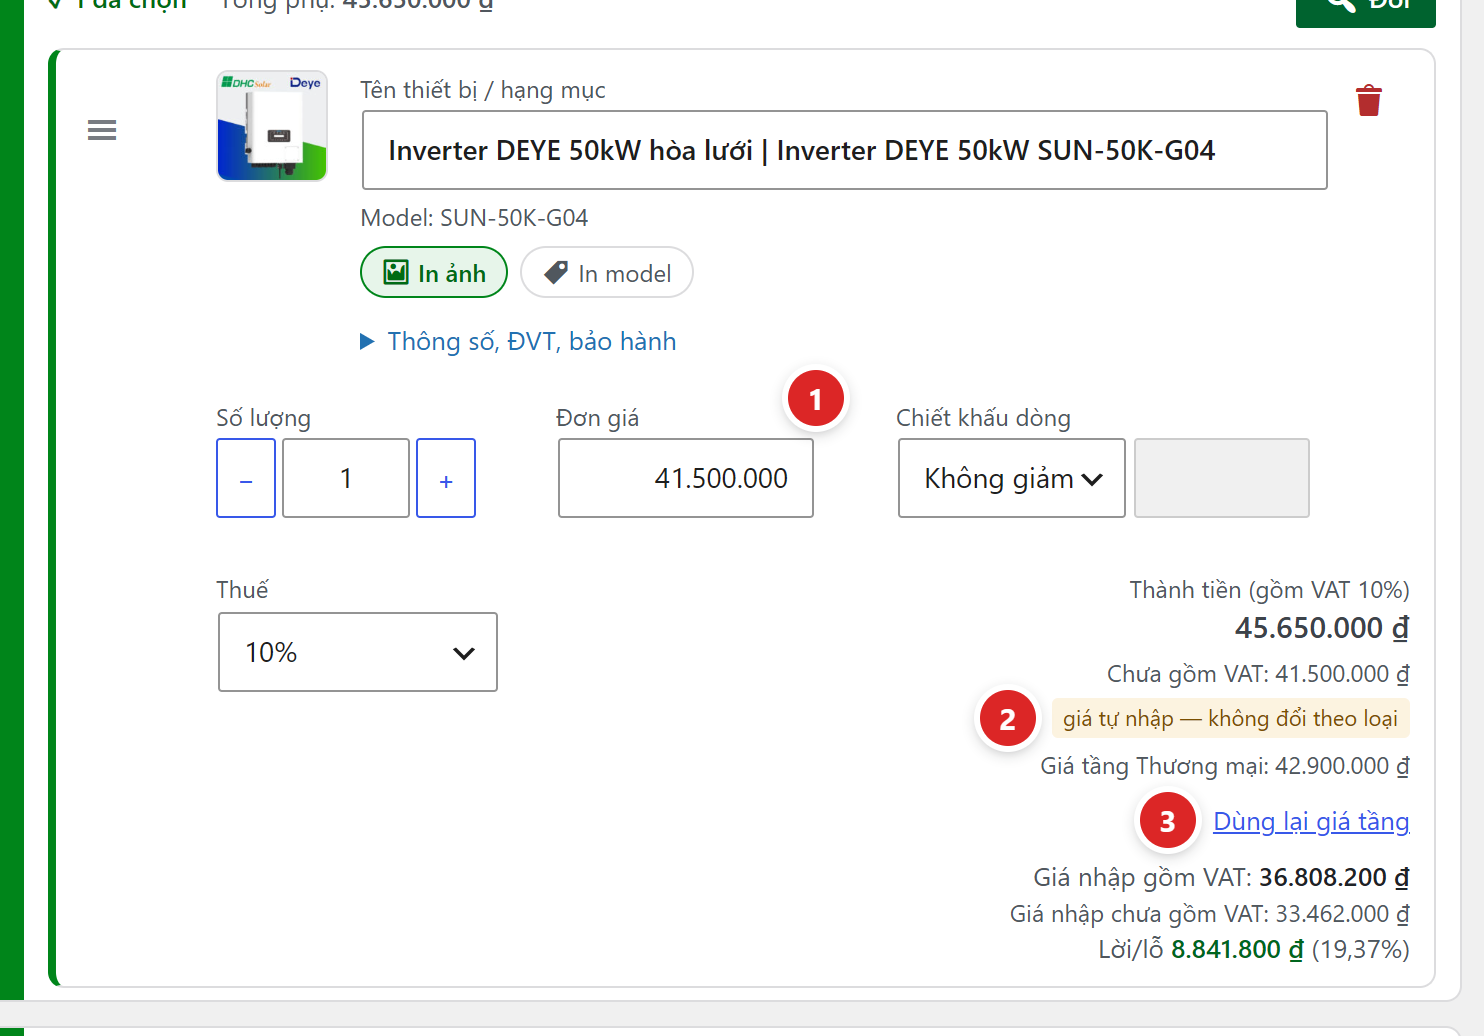Toggle the 'In ảnh' print image option
The image size is (1484, 1036).
[x=434, y=272]
